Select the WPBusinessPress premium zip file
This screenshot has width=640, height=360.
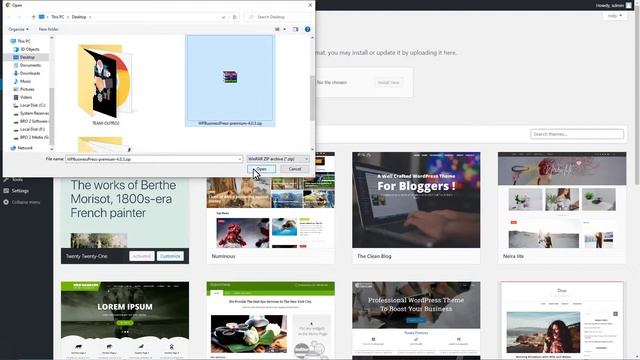point(230,81)
